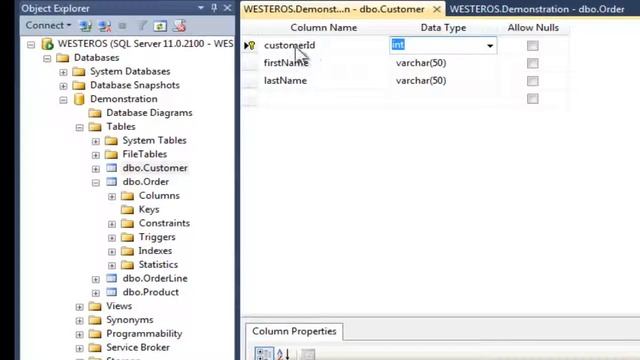Click the Filter icon in Object Explorer toolbar
This screenshot has width=640, height=360.
(141, 26)
